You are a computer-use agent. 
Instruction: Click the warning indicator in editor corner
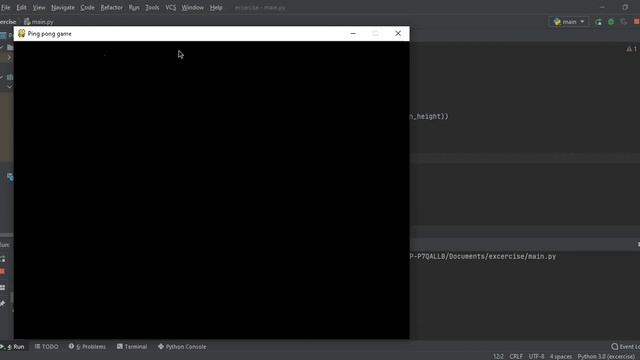(631, 49)
